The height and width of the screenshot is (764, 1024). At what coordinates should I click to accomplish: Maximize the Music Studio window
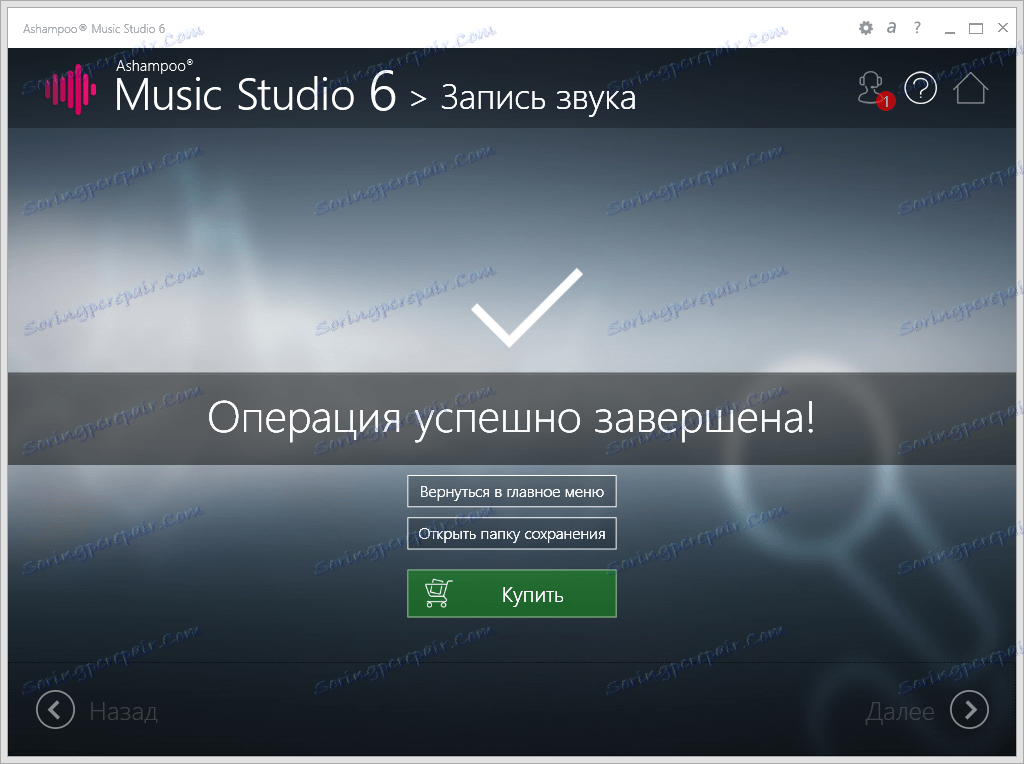pyautogui.click(x=976, y=28)
